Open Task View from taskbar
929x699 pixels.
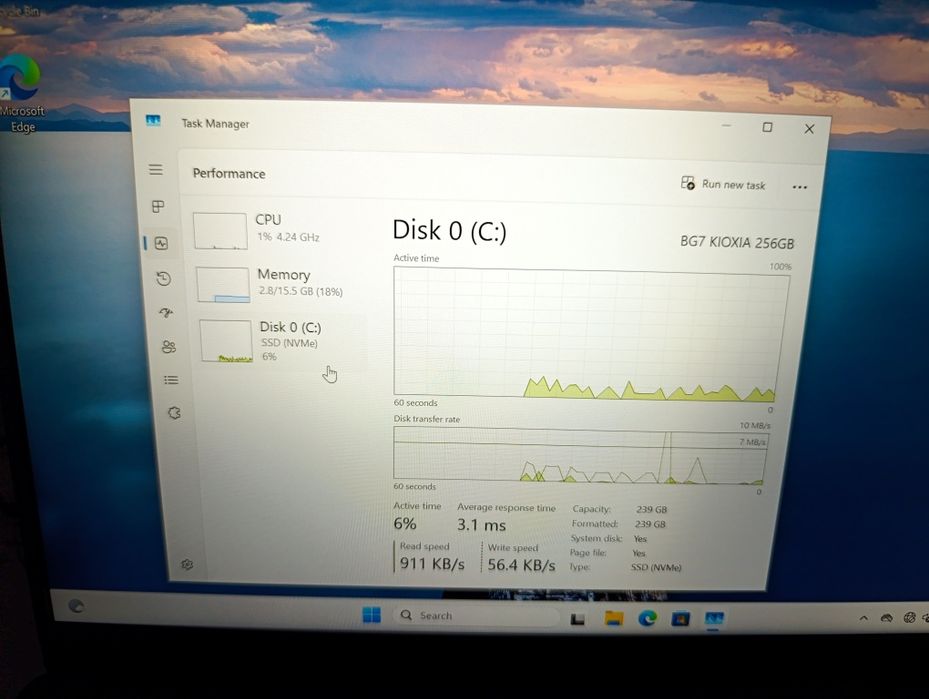[x=578, y=618]
